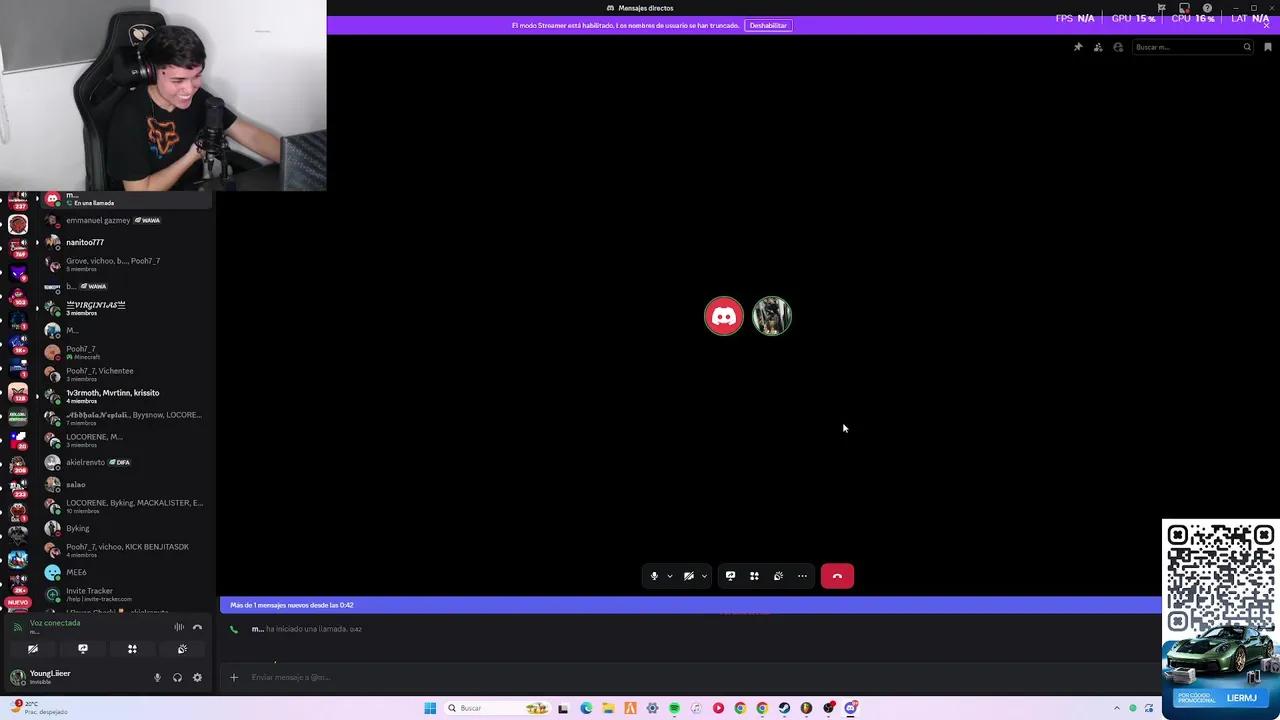Open the microphone options chevron
Image resolution: width=1280 pixels, height=720 pixels.
[x=669, y=575]
